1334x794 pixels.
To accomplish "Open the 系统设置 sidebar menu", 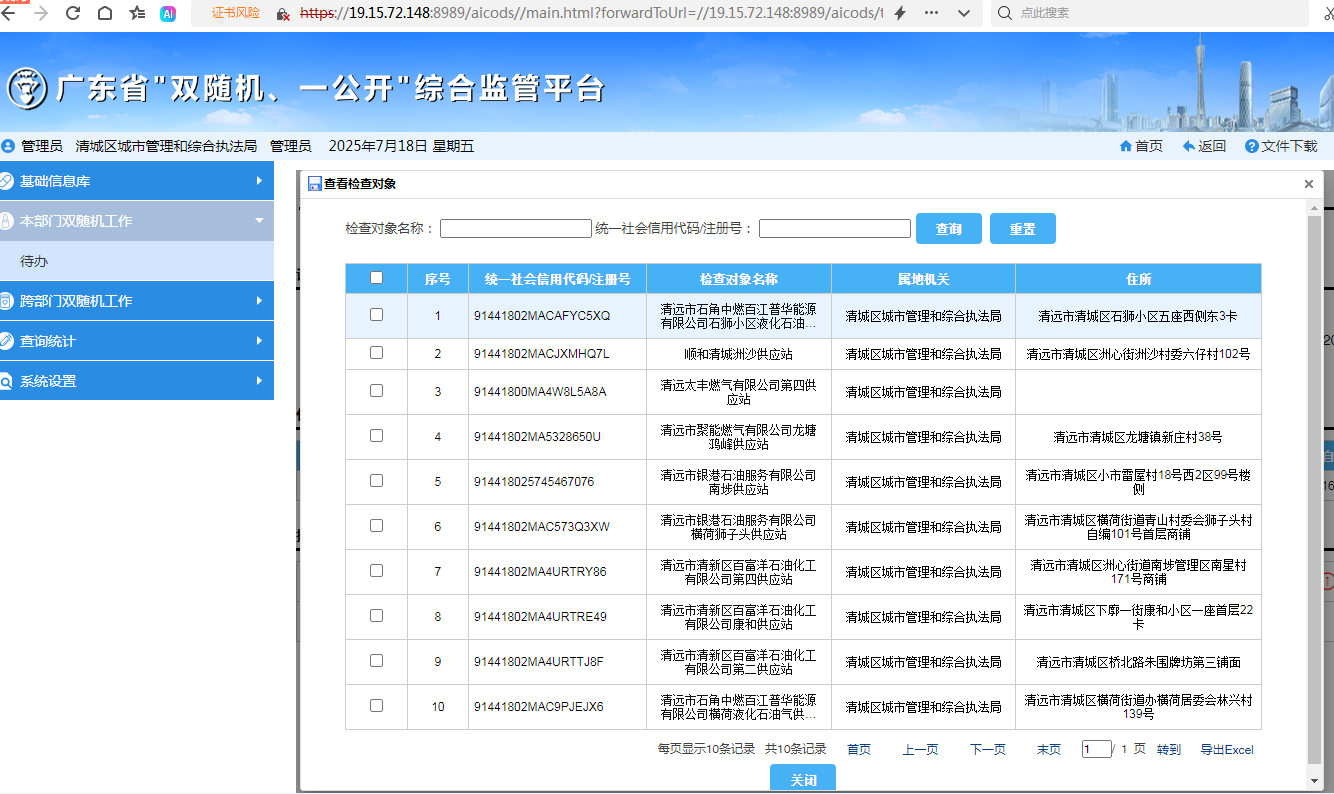I will click(136, 381).
